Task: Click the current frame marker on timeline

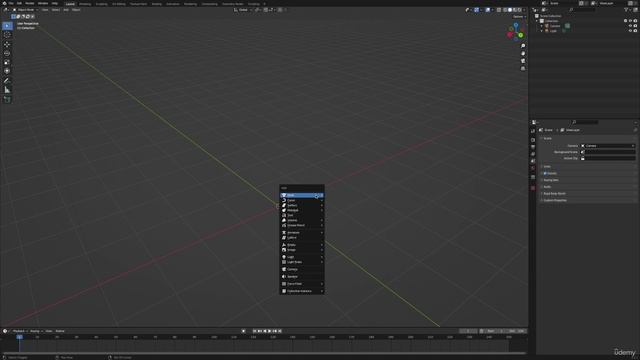Action: [x=19, y=337]
